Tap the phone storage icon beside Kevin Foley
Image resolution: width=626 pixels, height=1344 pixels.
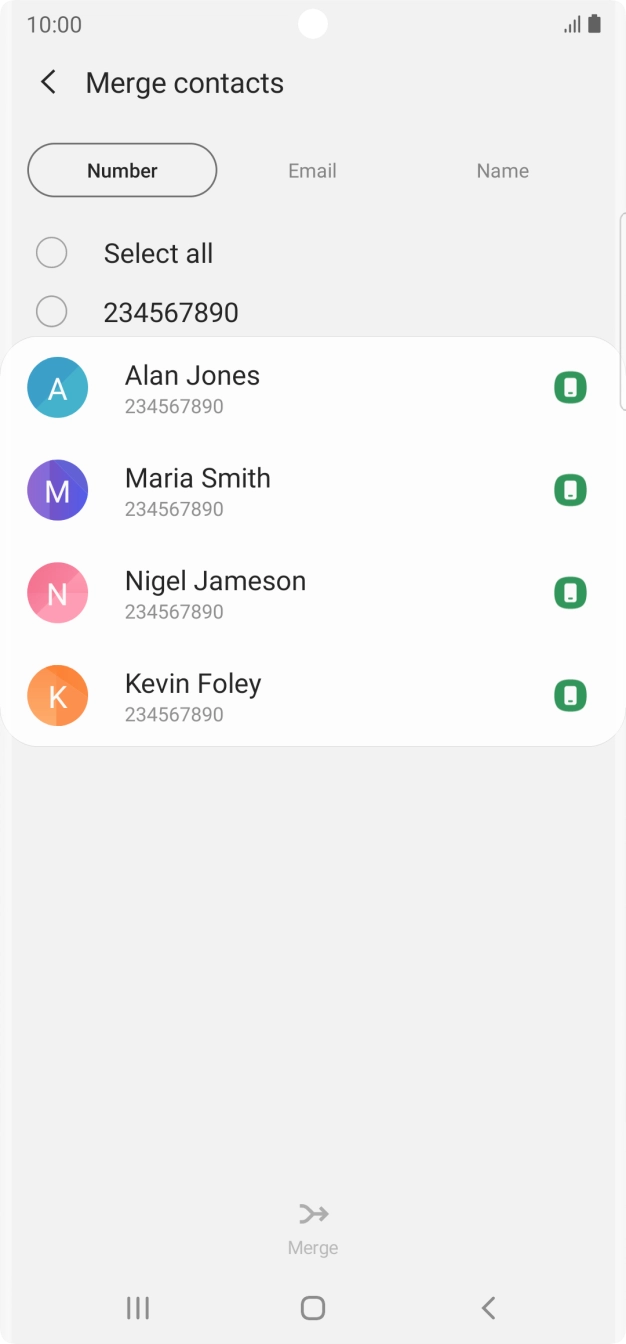[570, 696]
